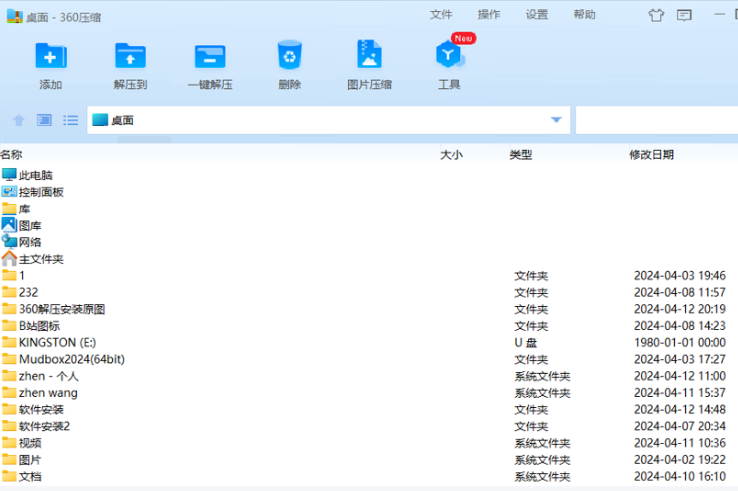Switch to large icon view mode
The height and width of the screenshot is (491, 738).
pos(44,120)
